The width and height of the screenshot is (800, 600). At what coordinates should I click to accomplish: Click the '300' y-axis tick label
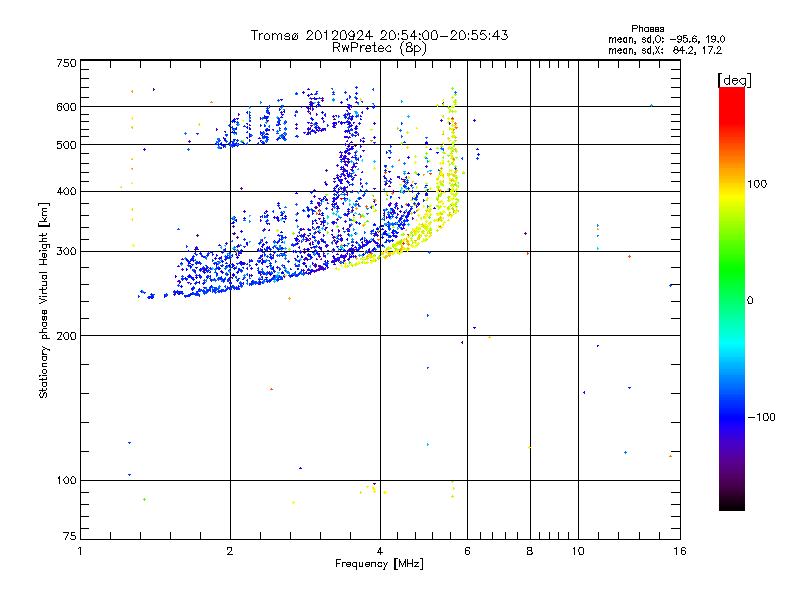66,252
